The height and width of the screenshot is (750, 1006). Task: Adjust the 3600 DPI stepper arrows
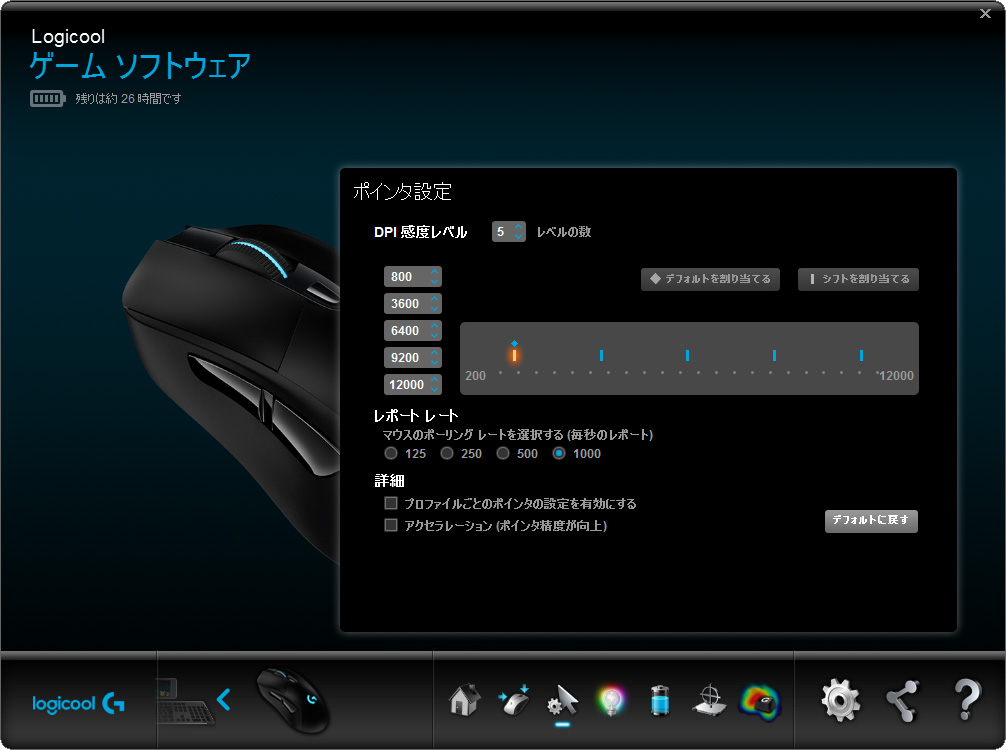tap(434, 303)
